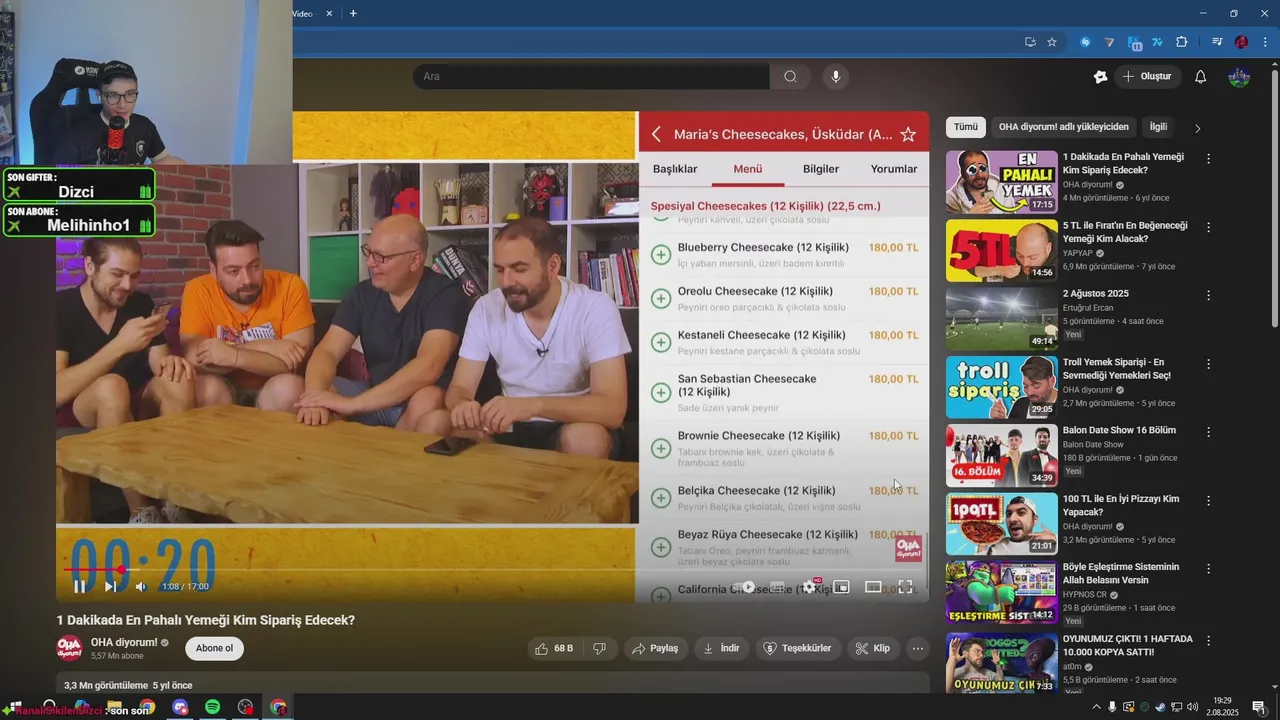Mute the video volume
The height and width of the screenshot is (720, 1280).
[x=141, y=586]
